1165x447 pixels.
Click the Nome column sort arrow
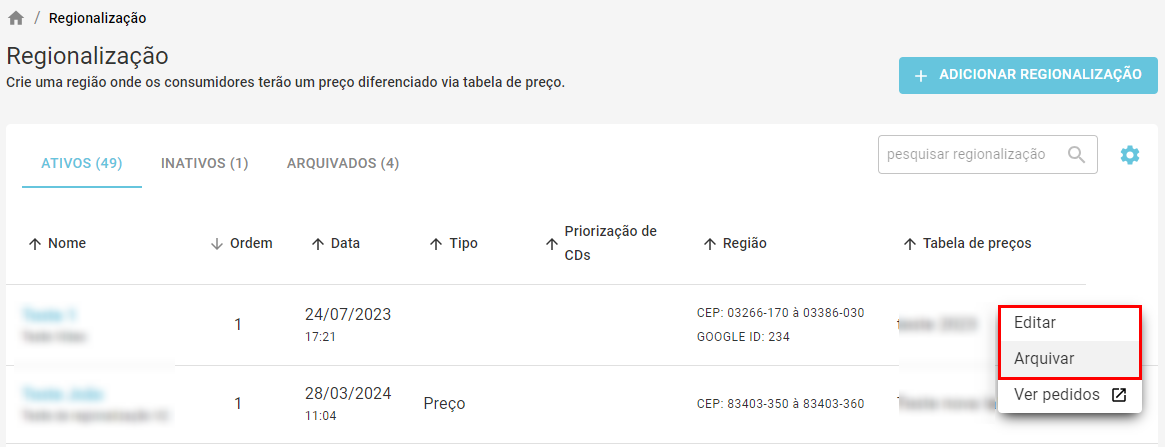[34, 244]
